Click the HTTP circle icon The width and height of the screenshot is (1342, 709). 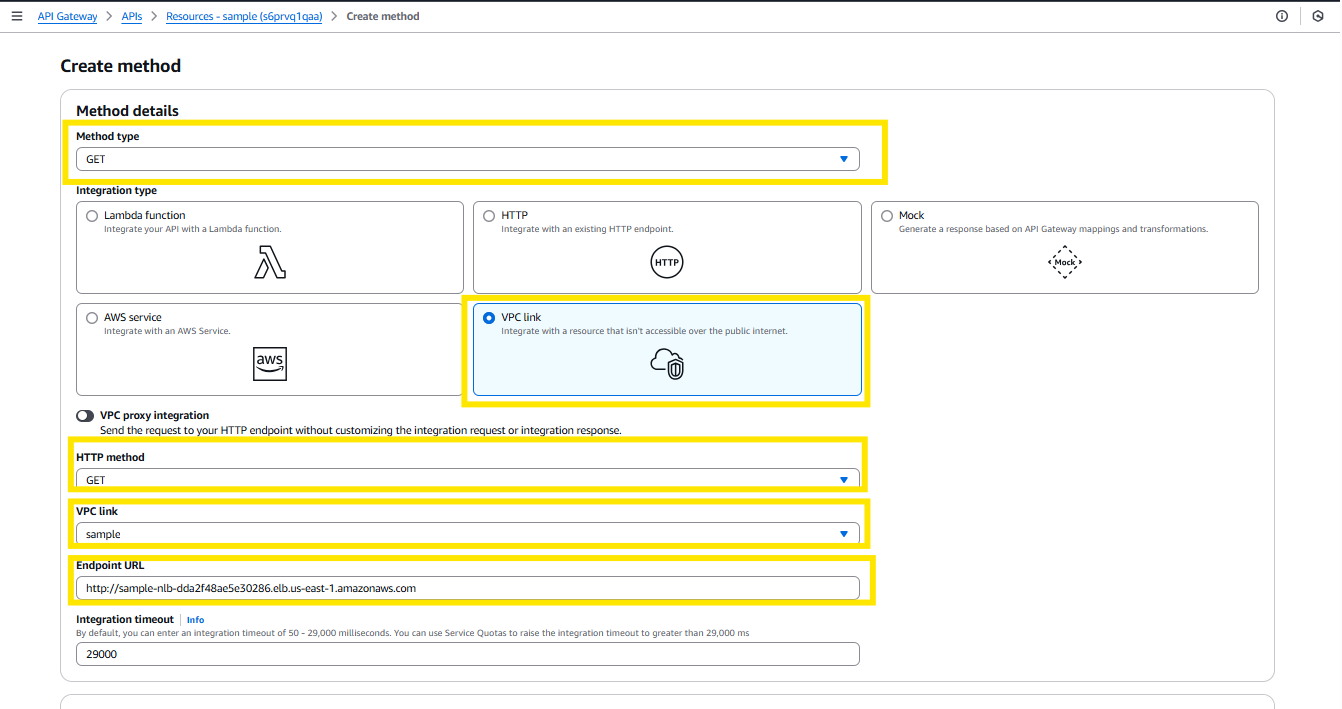point(667,262)
